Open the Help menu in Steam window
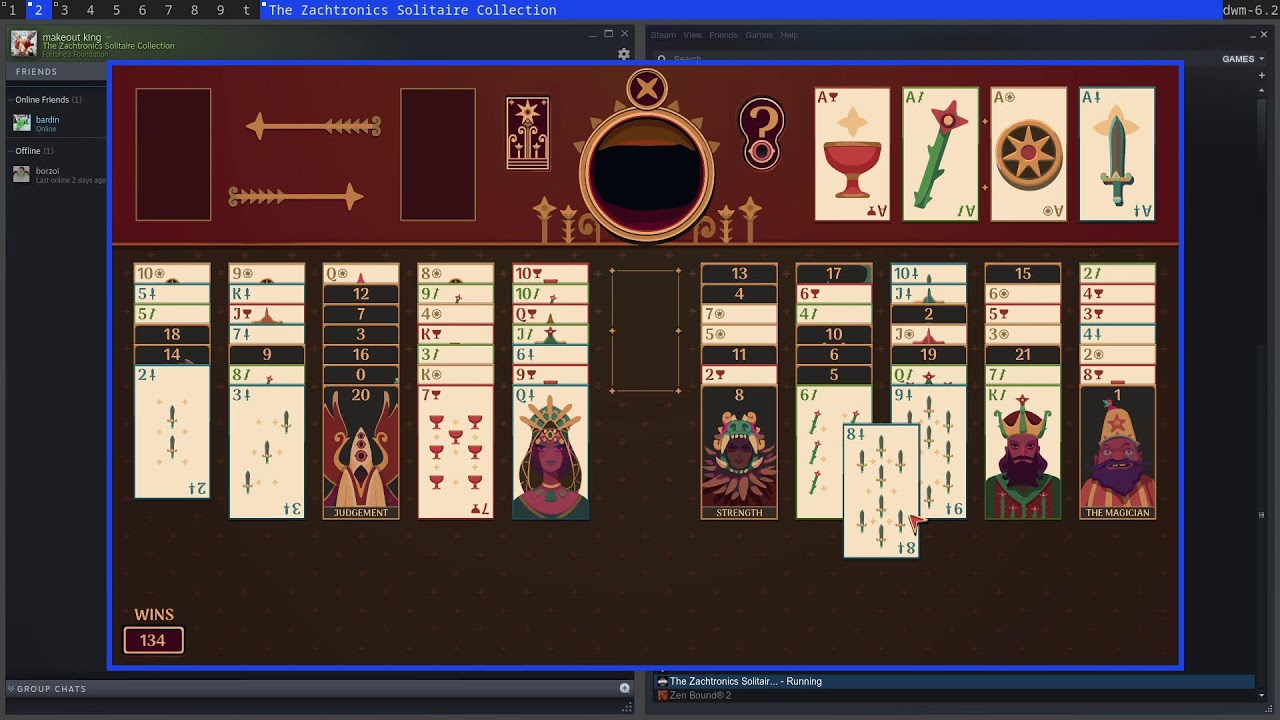Screen dimensions: 1280x720 tap(789, 35)
